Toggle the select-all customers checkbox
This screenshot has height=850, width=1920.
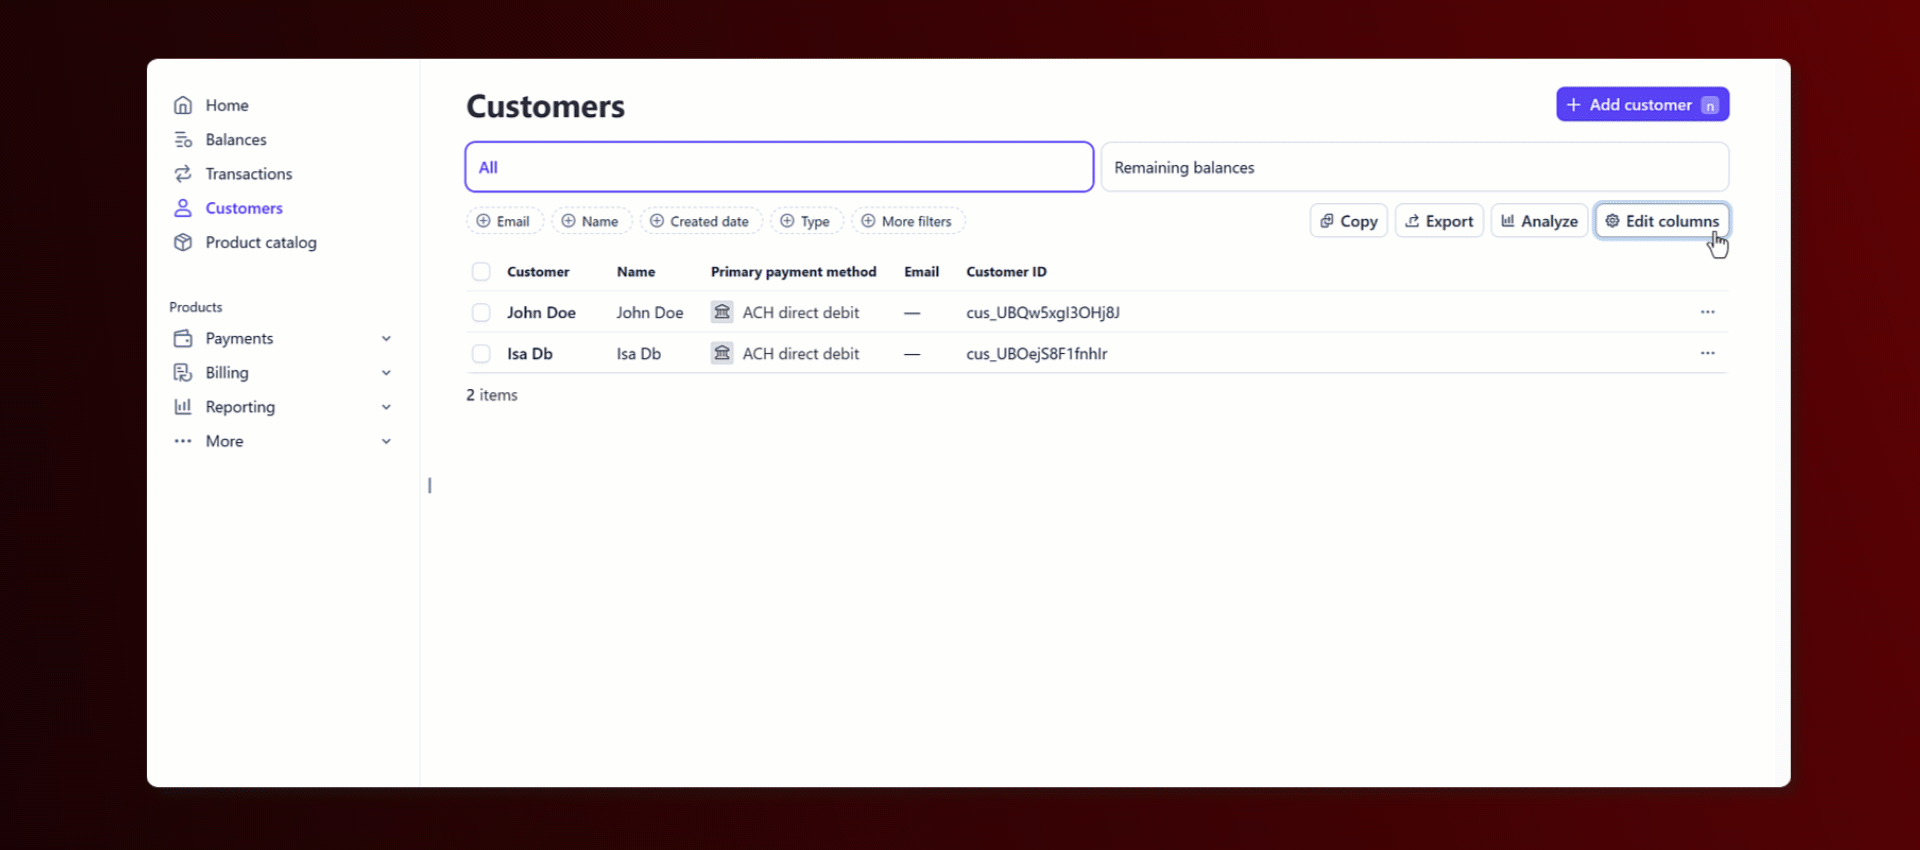tap(481, 272)
